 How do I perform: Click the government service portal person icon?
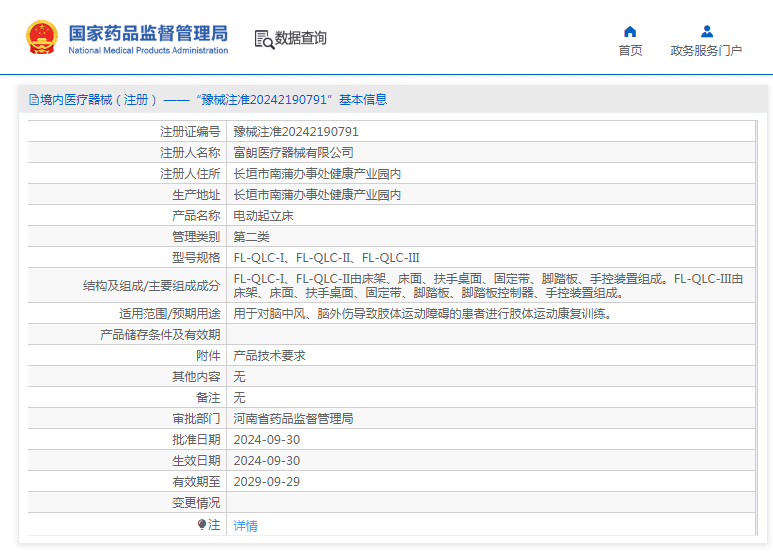coord(707,32)
